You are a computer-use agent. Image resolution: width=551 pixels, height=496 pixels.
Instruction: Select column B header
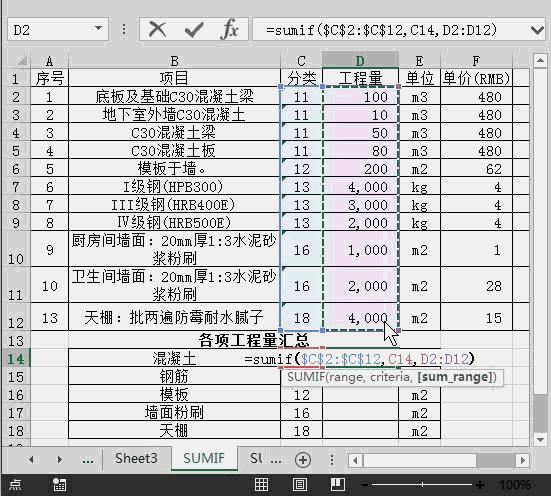[174, 61]
